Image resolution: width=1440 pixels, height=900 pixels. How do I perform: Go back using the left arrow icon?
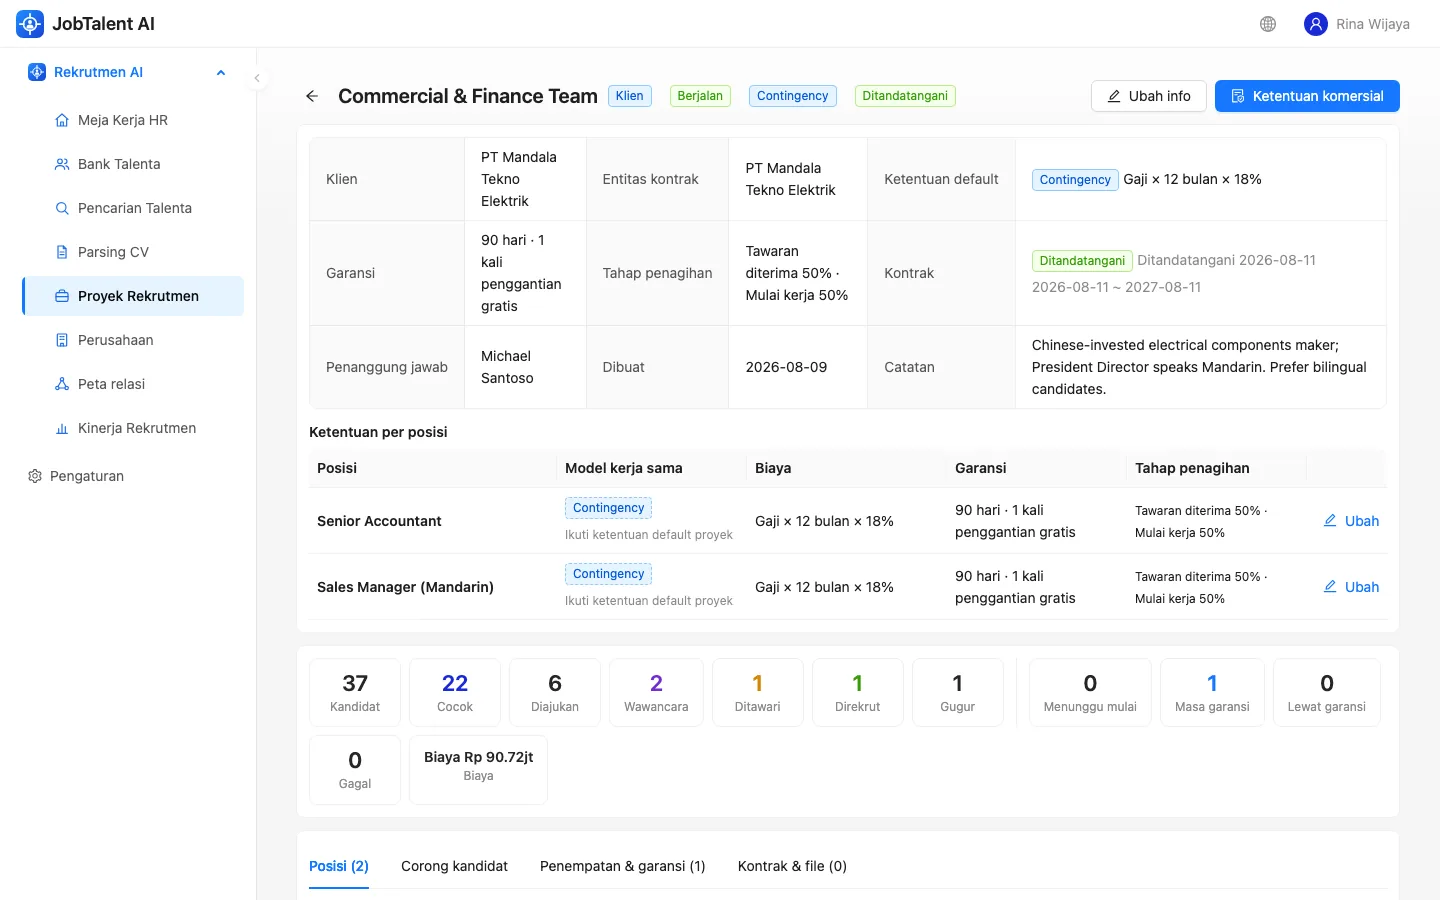[312, 96]
